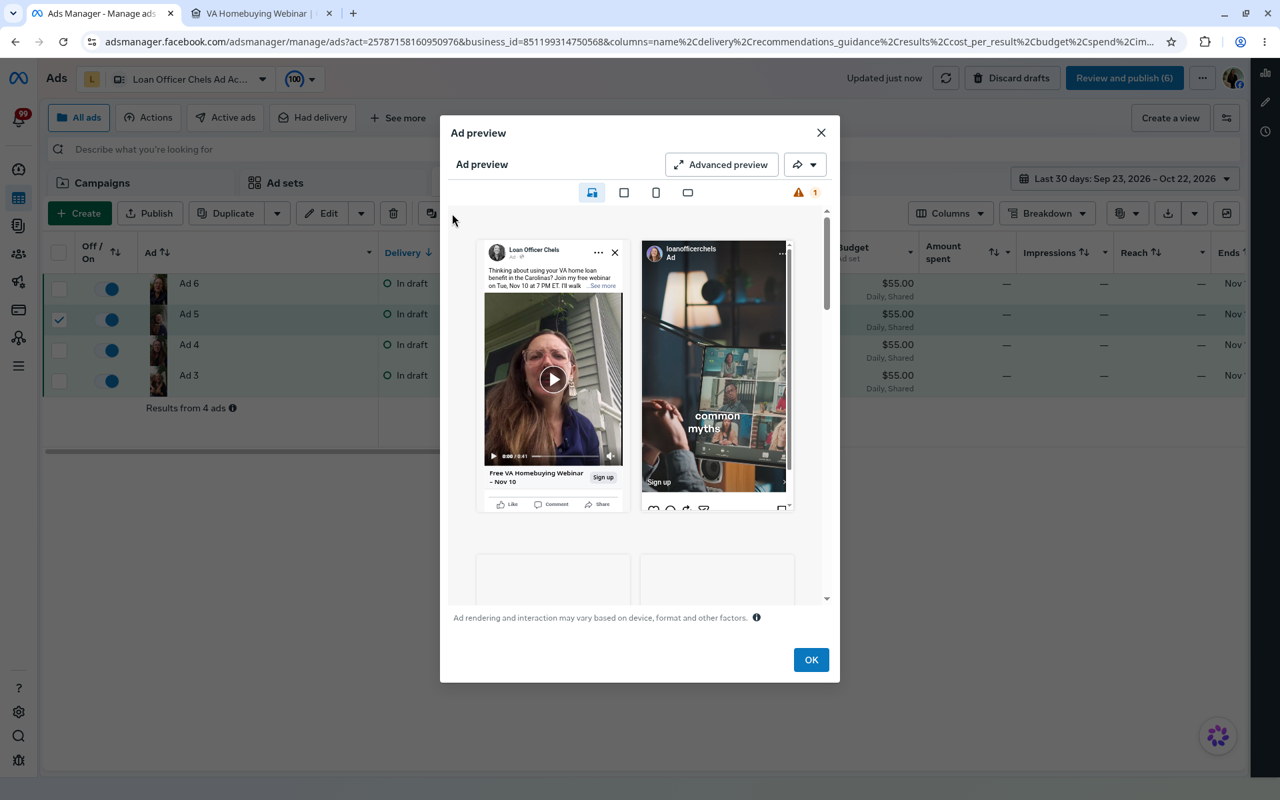Delete the selected ad with the trash icon

[393, 213]
